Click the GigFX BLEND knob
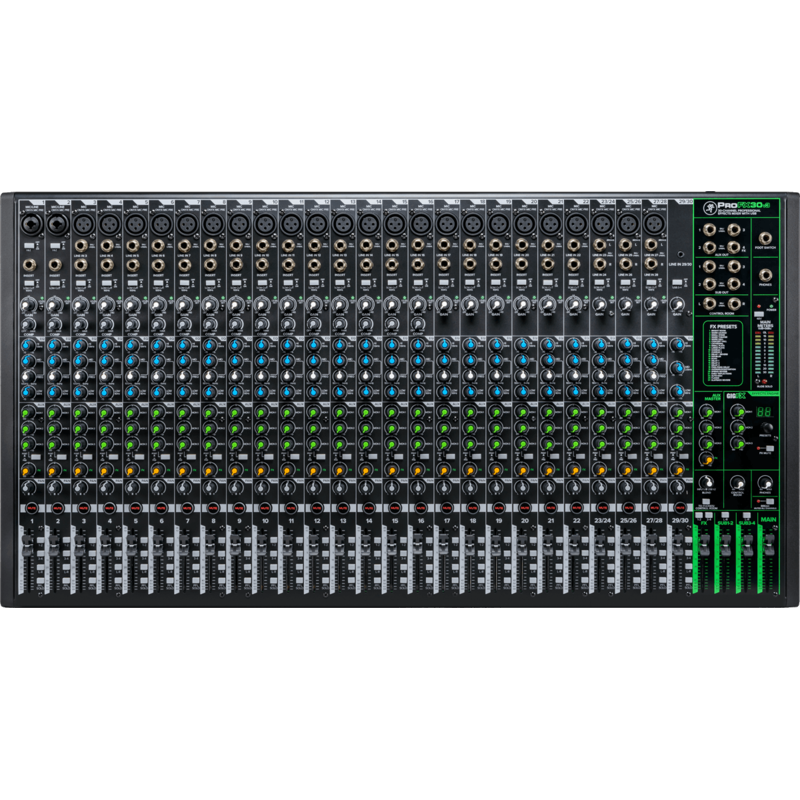This screenshot has height=800, width=800. click(706, 483)
